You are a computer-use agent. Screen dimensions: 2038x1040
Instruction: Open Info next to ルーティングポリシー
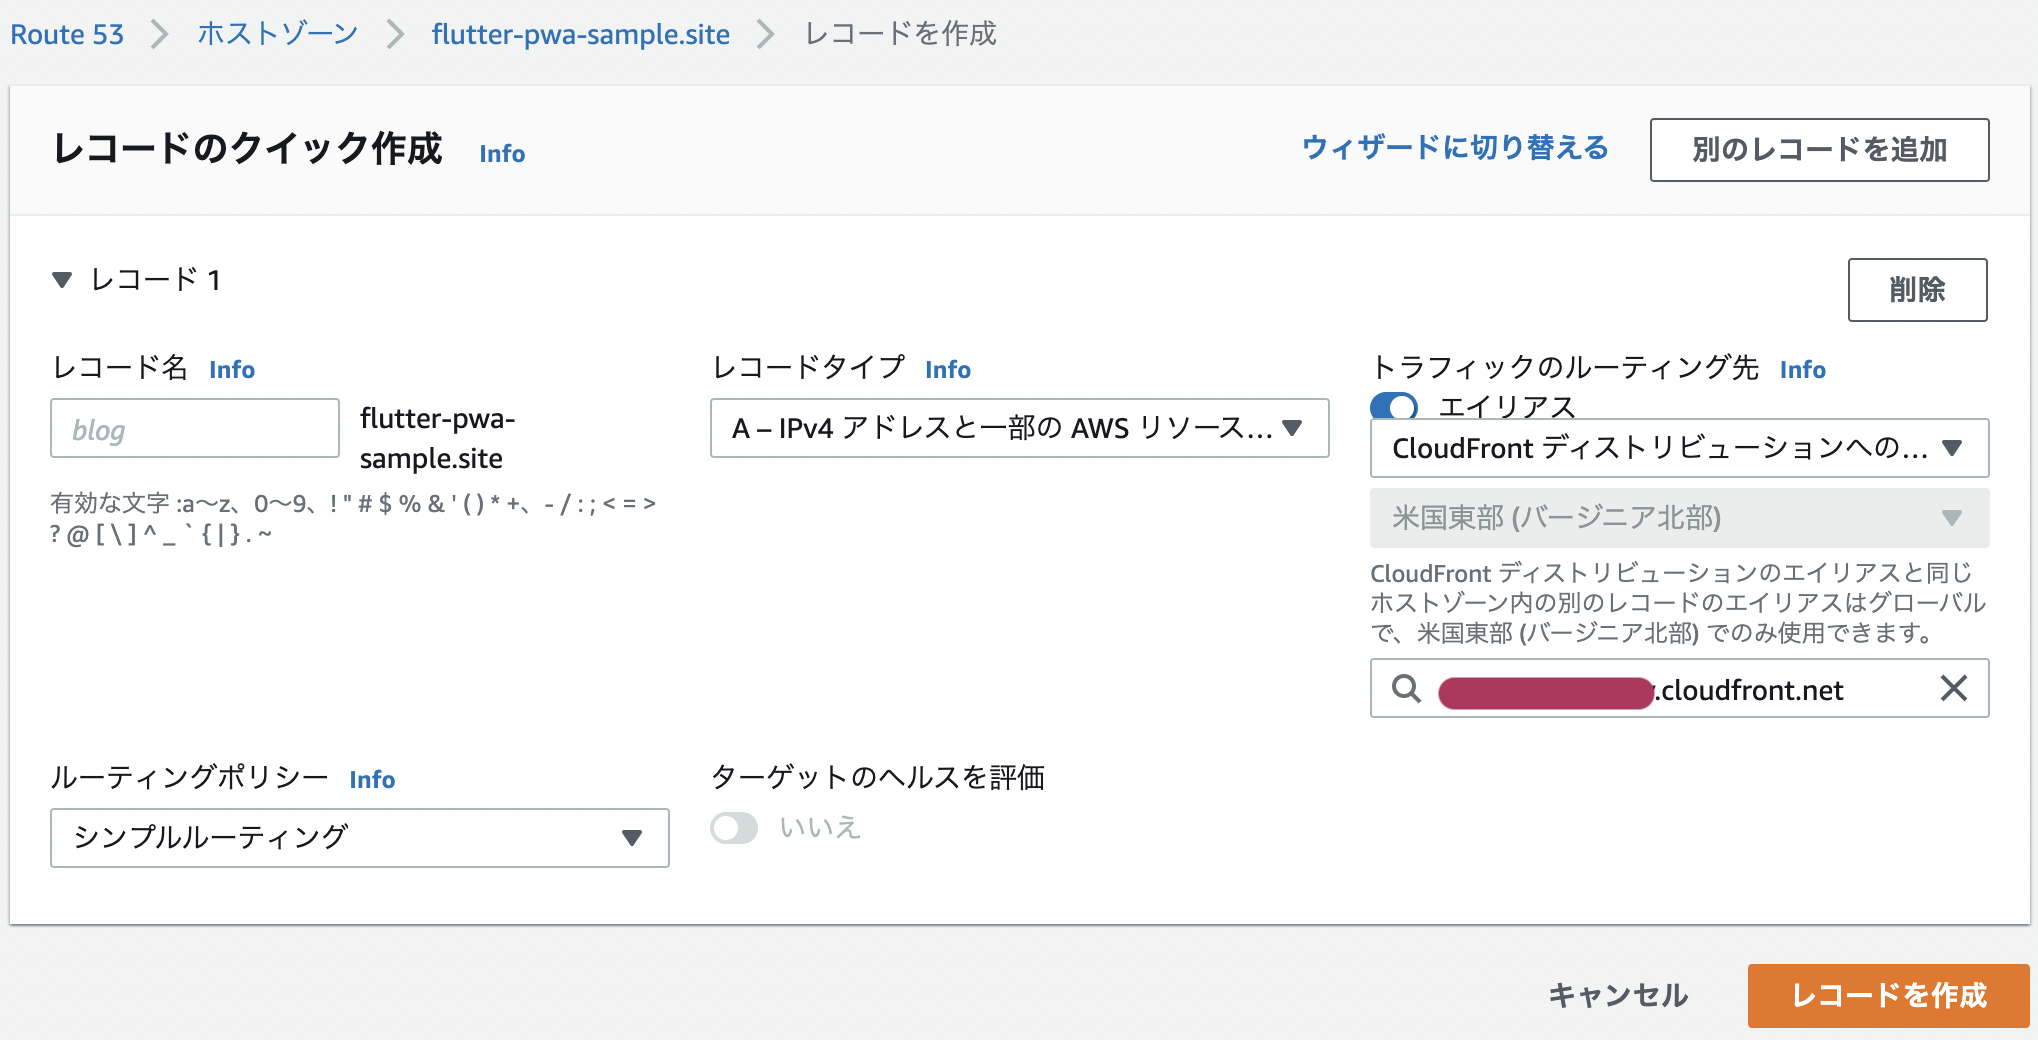[372, 779]
